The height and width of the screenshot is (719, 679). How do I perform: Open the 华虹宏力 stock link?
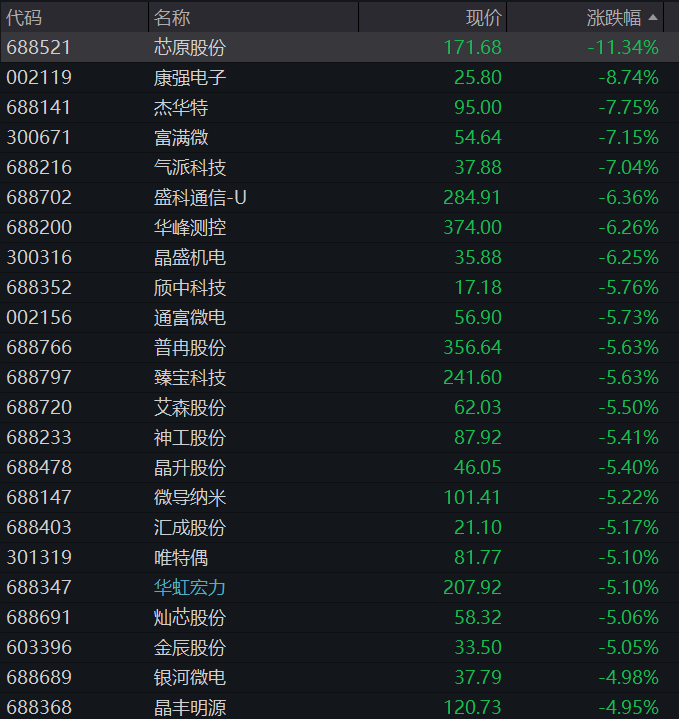[190, 587]
